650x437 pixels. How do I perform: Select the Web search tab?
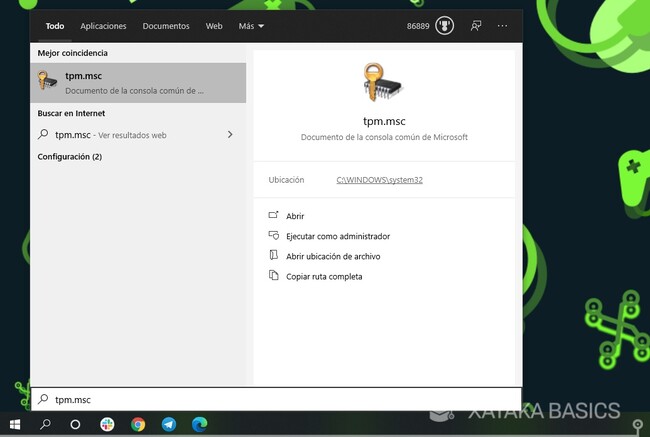click(214, 26)
